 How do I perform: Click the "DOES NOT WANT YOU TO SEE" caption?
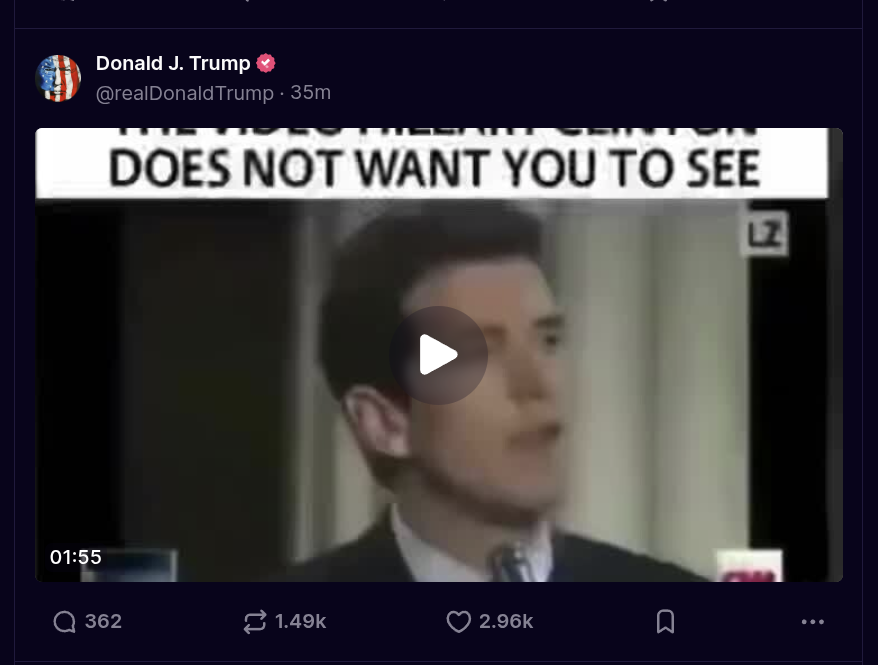pyautogui.click(x=435, y=169)
